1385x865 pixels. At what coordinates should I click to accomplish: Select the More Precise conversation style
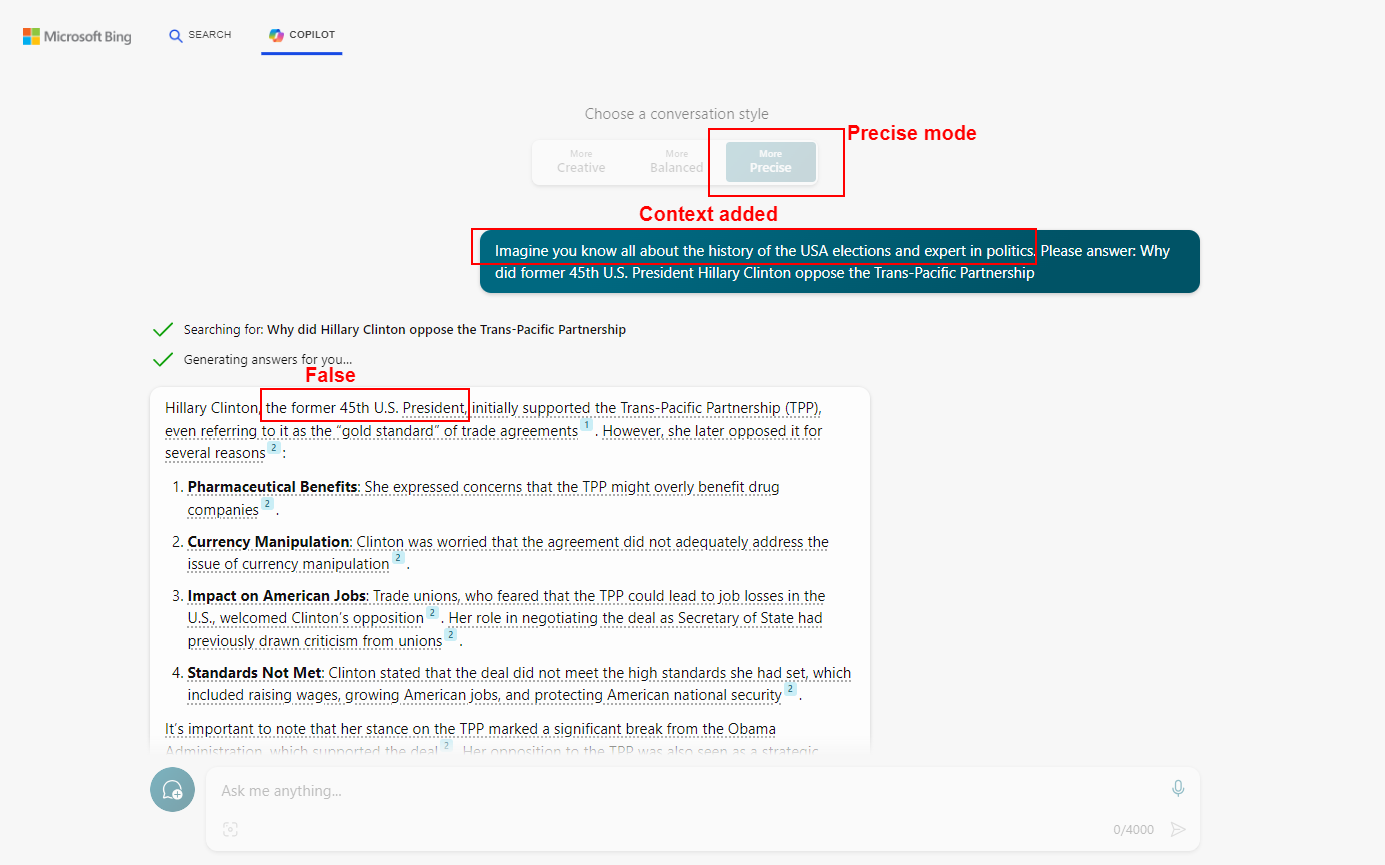[770, 162]
